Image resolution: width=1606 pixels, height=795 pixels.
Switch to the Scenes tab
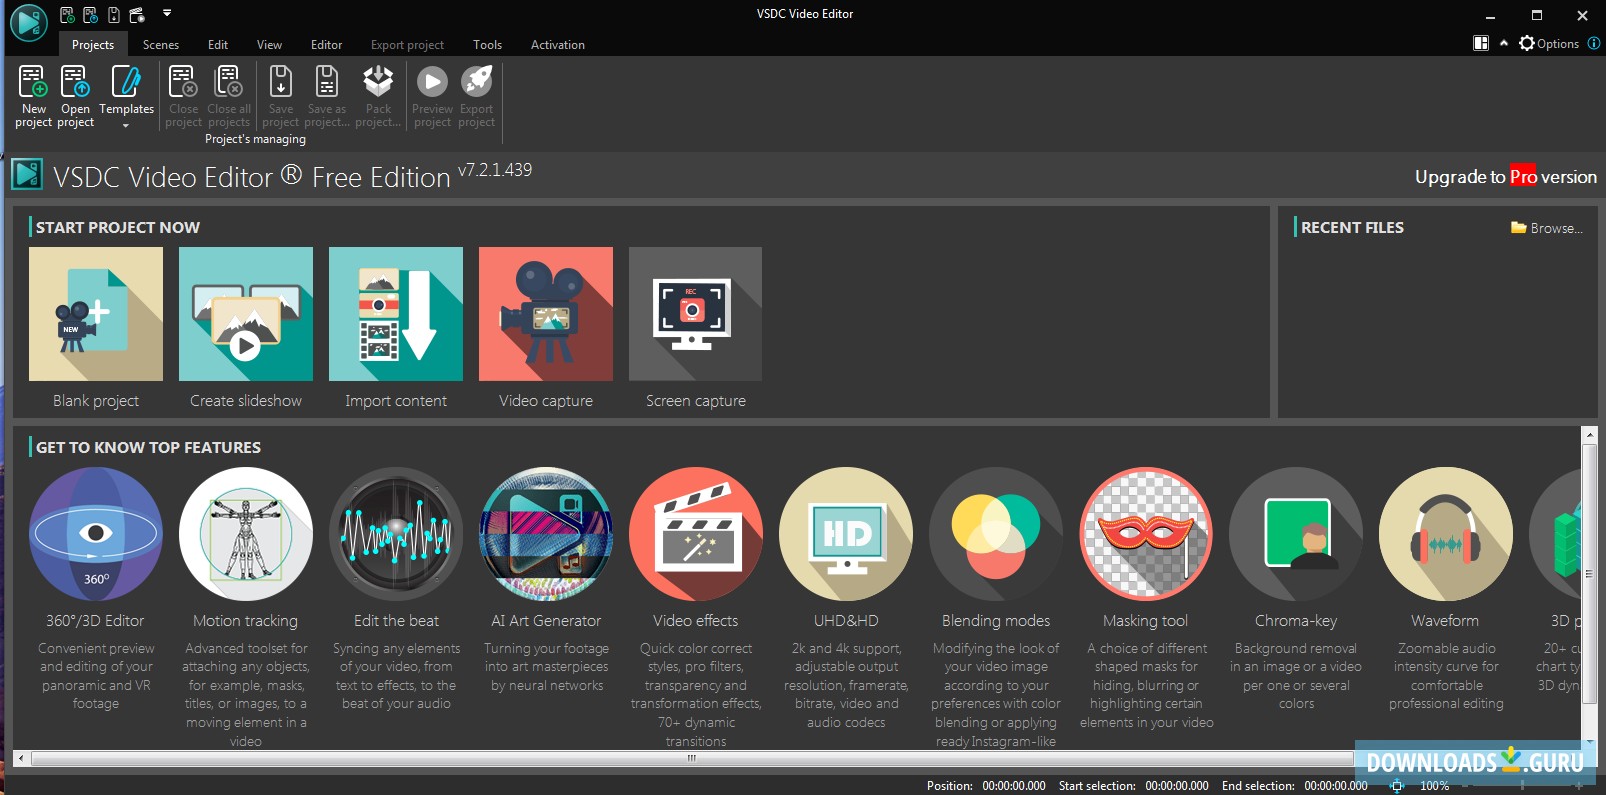pos(161,44)
